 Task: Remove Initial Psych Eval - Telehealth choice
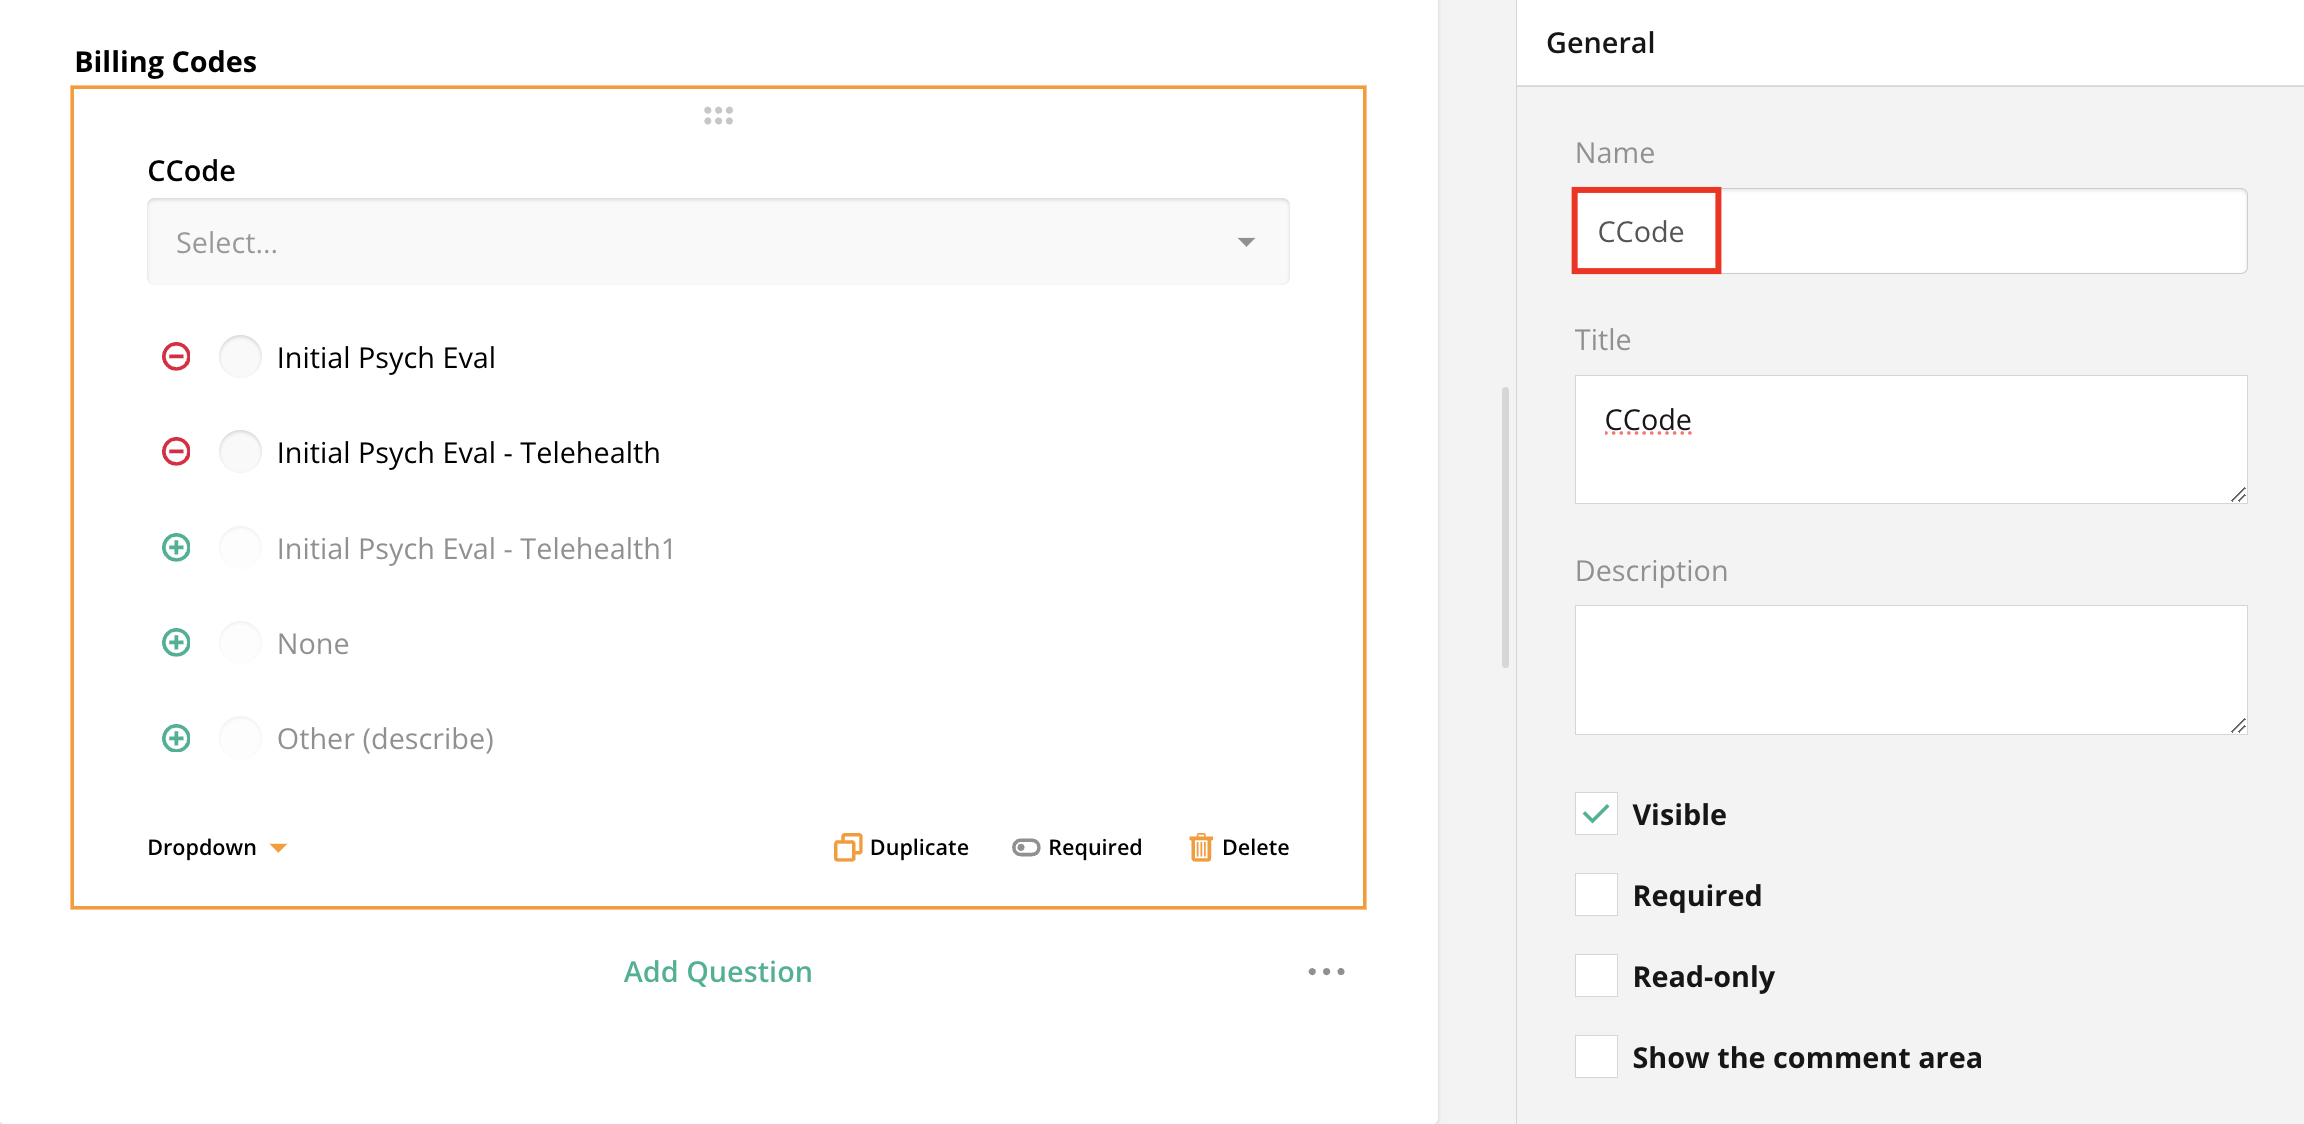click(x=176, y=452)
